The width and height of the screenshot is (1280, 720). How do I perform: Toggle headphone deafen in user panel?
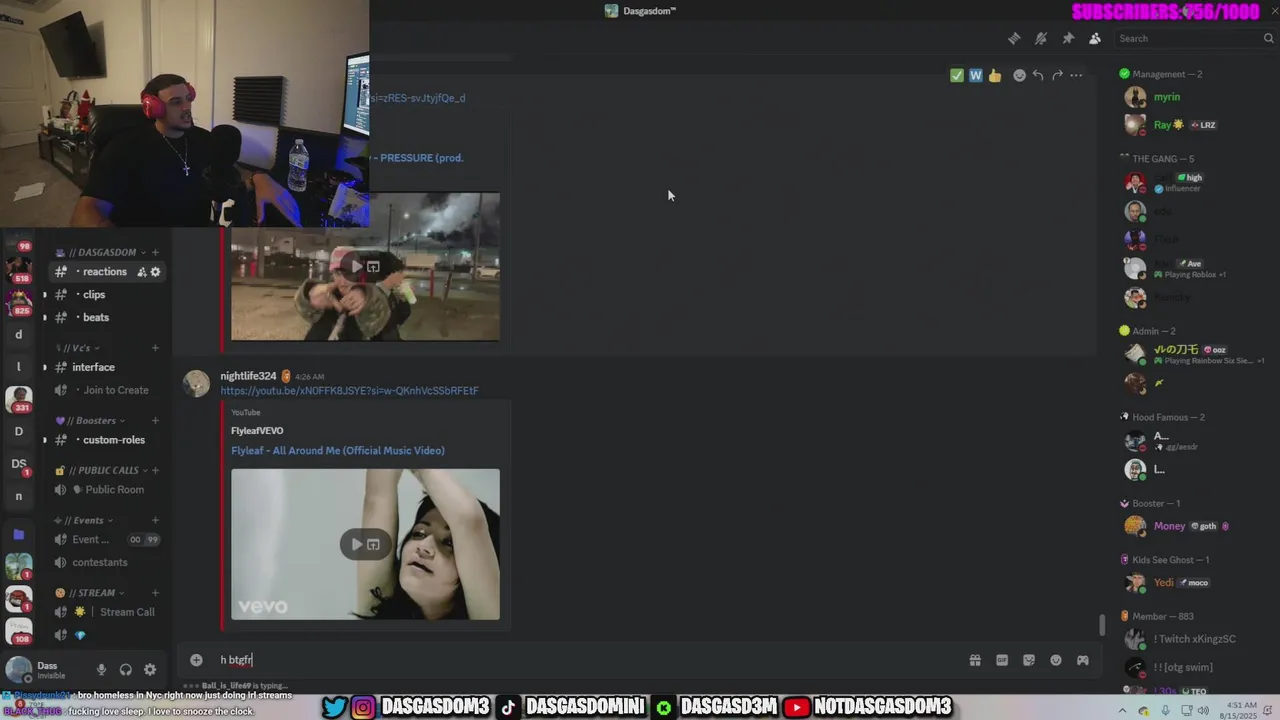tap(125, 670)
